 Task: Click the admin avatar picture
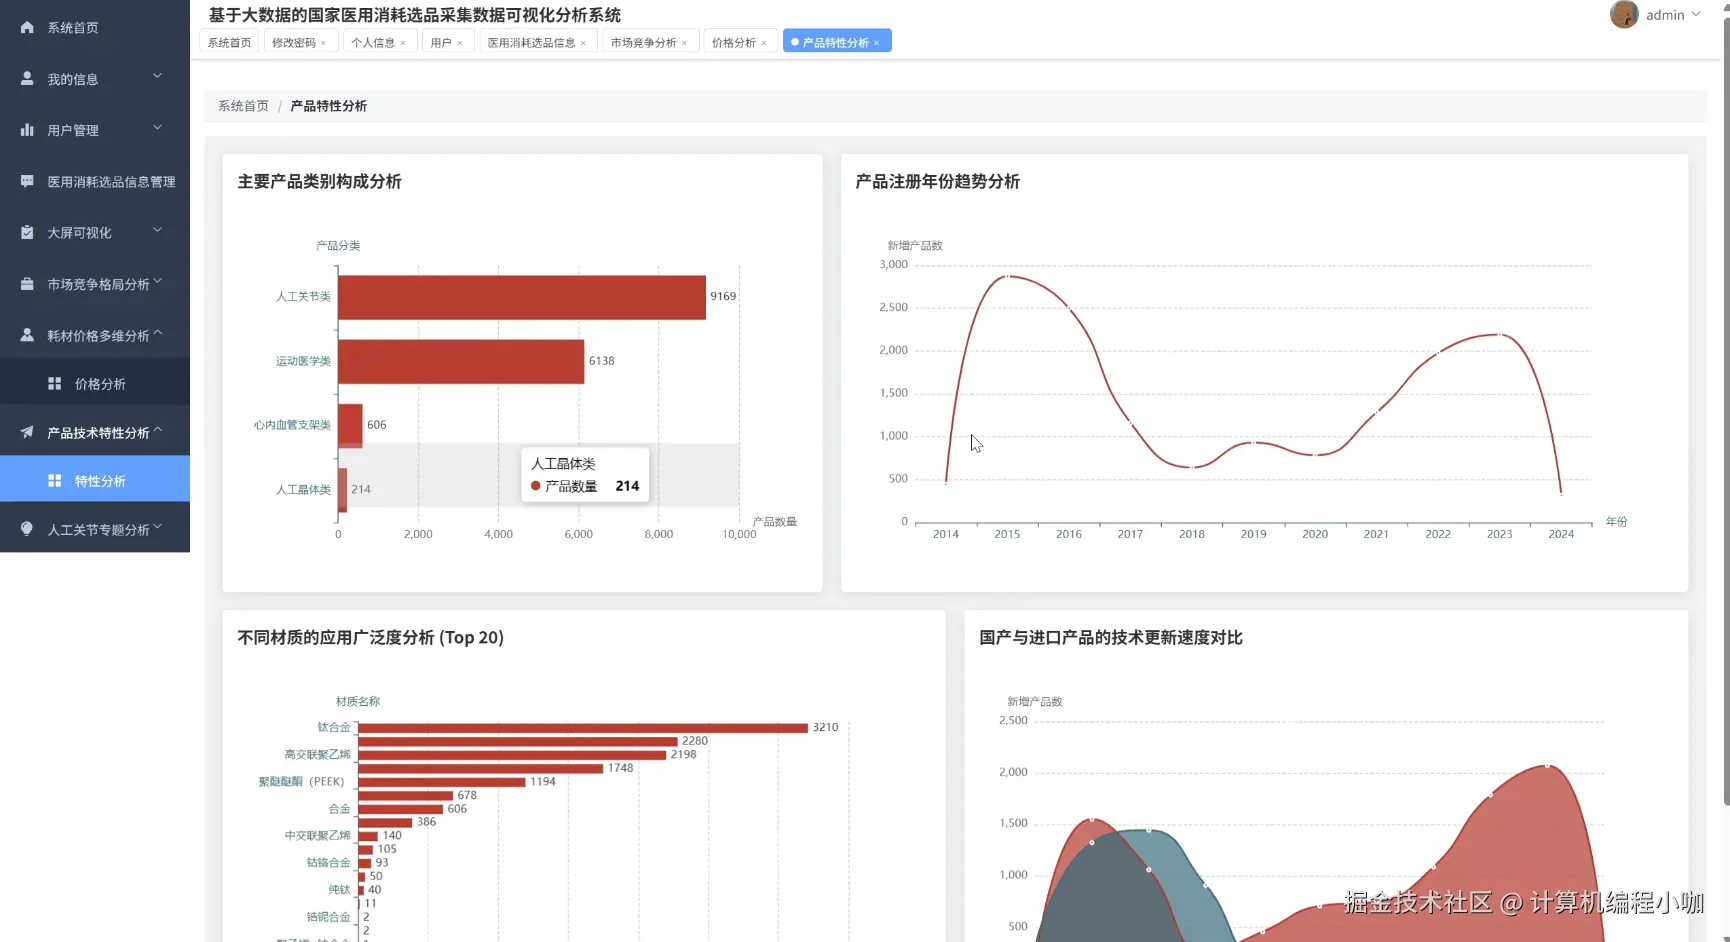(x=1624, y=14)
